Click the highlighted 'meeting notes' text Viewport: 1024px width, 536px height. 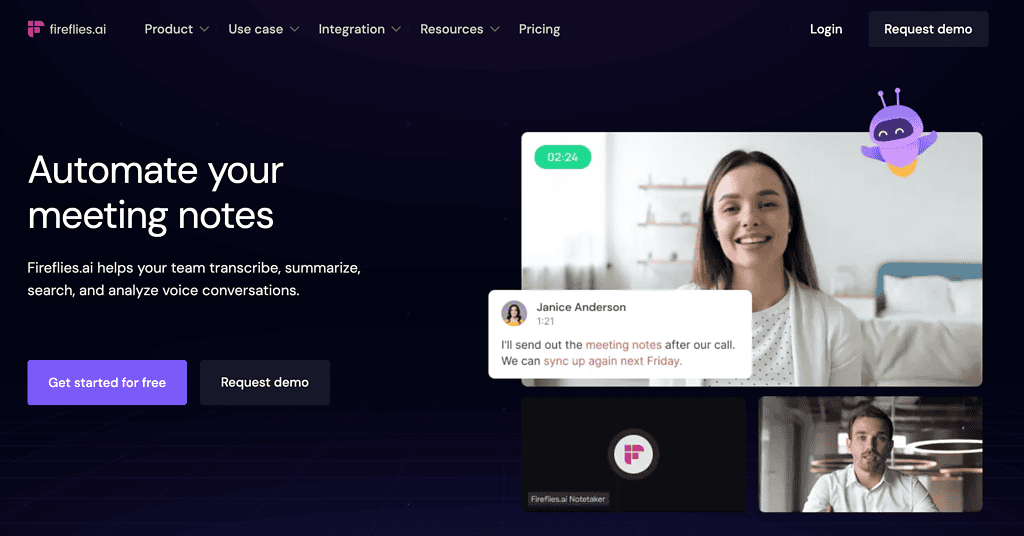tap(623, 345)
